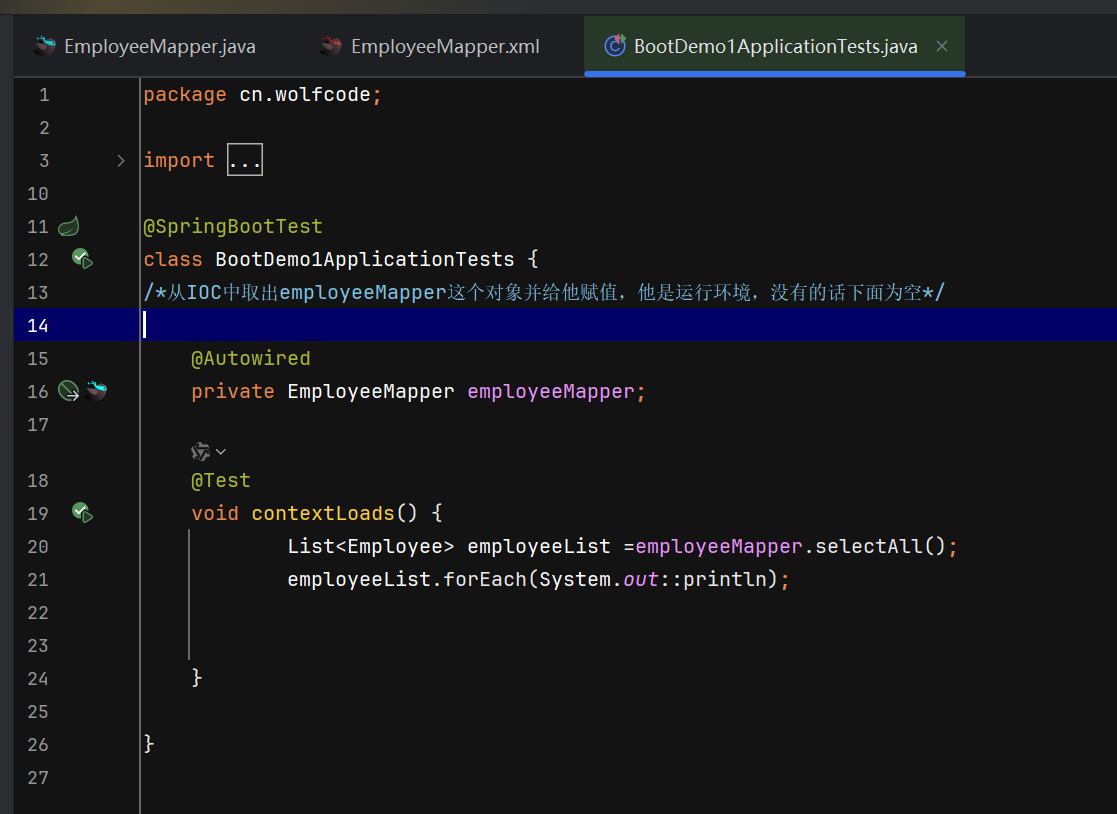Click the println reference on line 21
The image size is (1117, 814).
(x=724, y=580)
